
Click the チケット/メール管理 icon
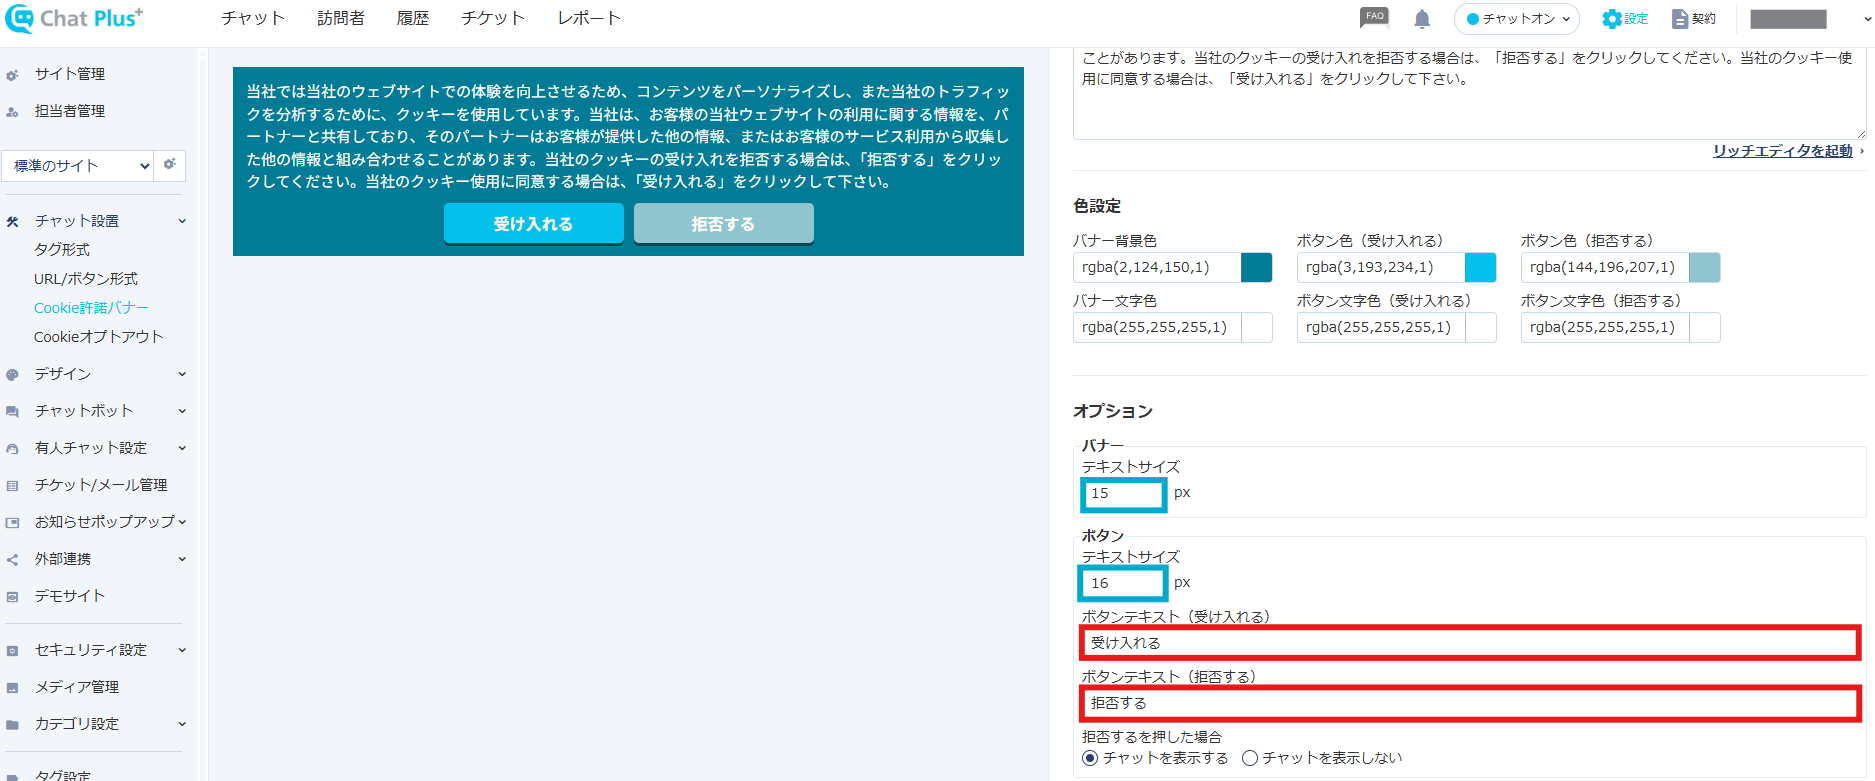(x=13, y=486)
